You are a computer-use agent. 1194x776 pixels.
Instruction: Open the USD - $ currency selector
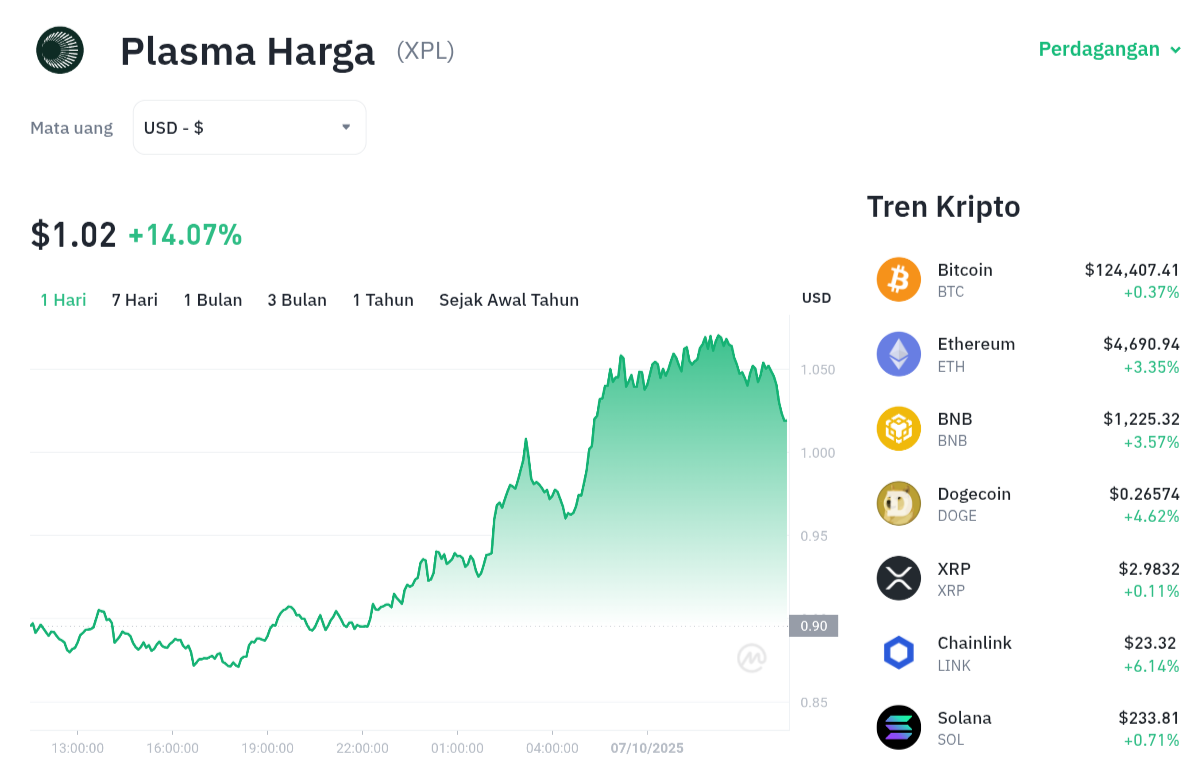point(249,128)
